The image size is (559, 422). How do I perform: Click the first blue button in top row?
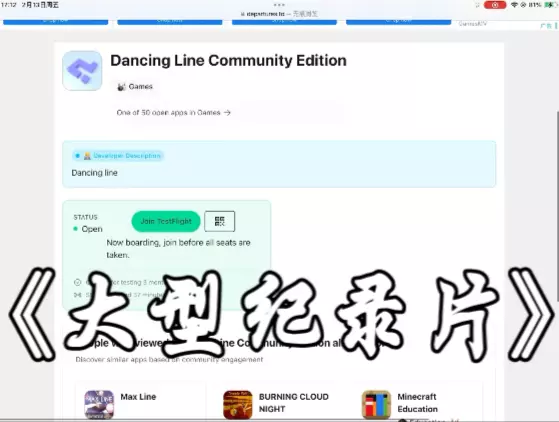pyautogui.click(x=56, y=22)
